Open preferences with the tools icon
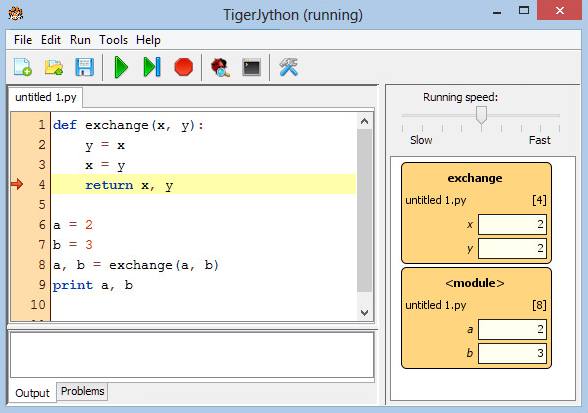Image resolution: width=588 pixels, height=413 pixels. coord(288,67)
